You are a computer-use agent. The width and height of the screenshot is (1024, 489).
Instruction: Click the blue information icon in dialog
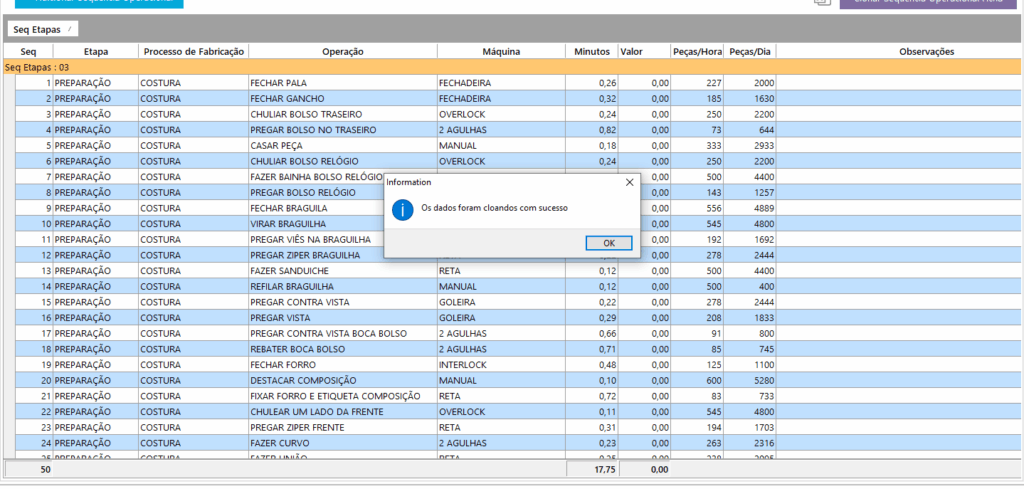coord(402,209)
